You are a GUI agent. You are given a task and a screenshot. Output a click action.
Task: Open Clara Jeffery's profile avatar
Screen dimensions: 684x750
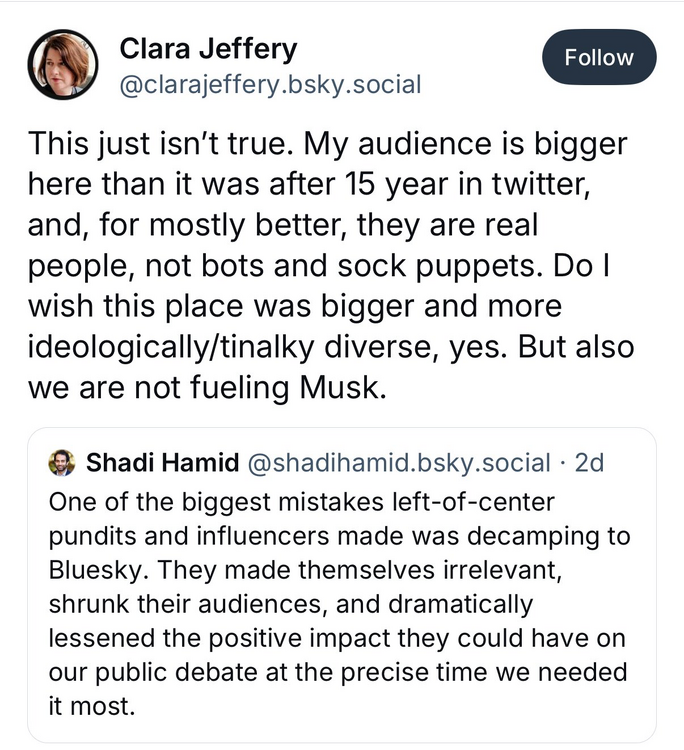tap(62, 64)
